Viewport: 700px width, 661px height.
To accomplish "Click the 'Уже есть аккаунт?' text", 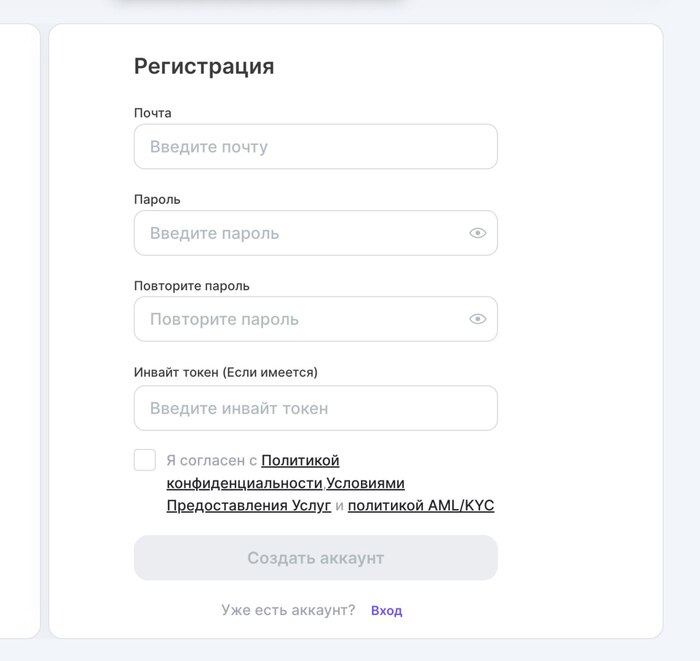I will pyautogui.click(x=288, y=610).
